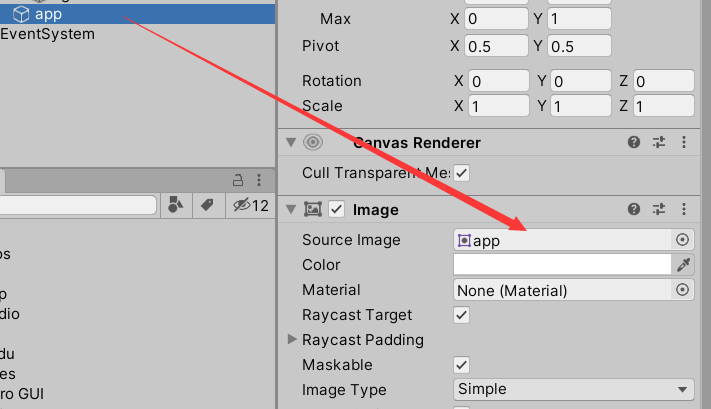Open Image Type dropdown
Viewport: 711px width, 409px height.
tap(574, 390)
